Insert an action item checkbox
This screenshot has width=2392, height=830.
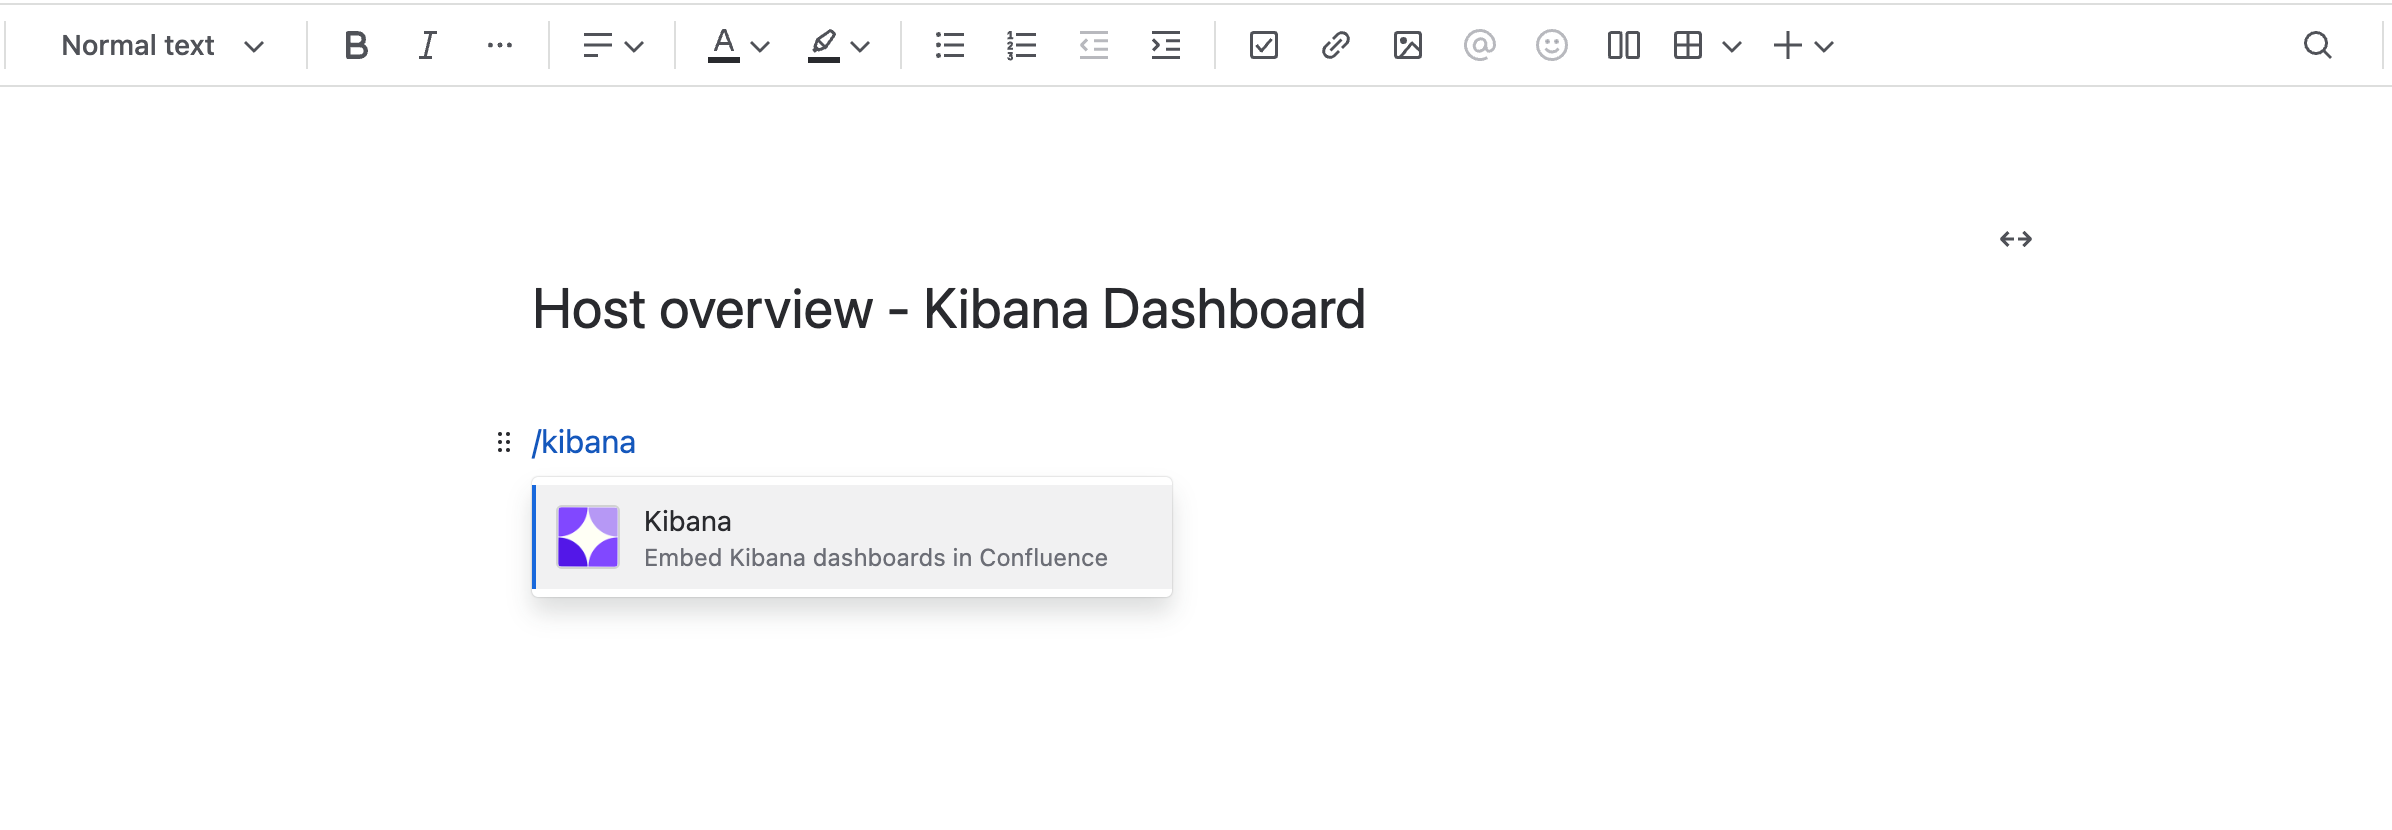coord(1264,45)
